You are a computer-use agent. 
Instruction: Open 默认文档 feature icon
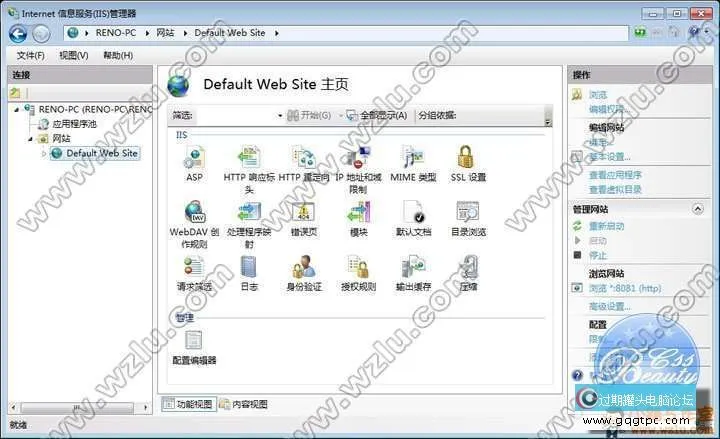pyautogui.click(x=413, y=212)
